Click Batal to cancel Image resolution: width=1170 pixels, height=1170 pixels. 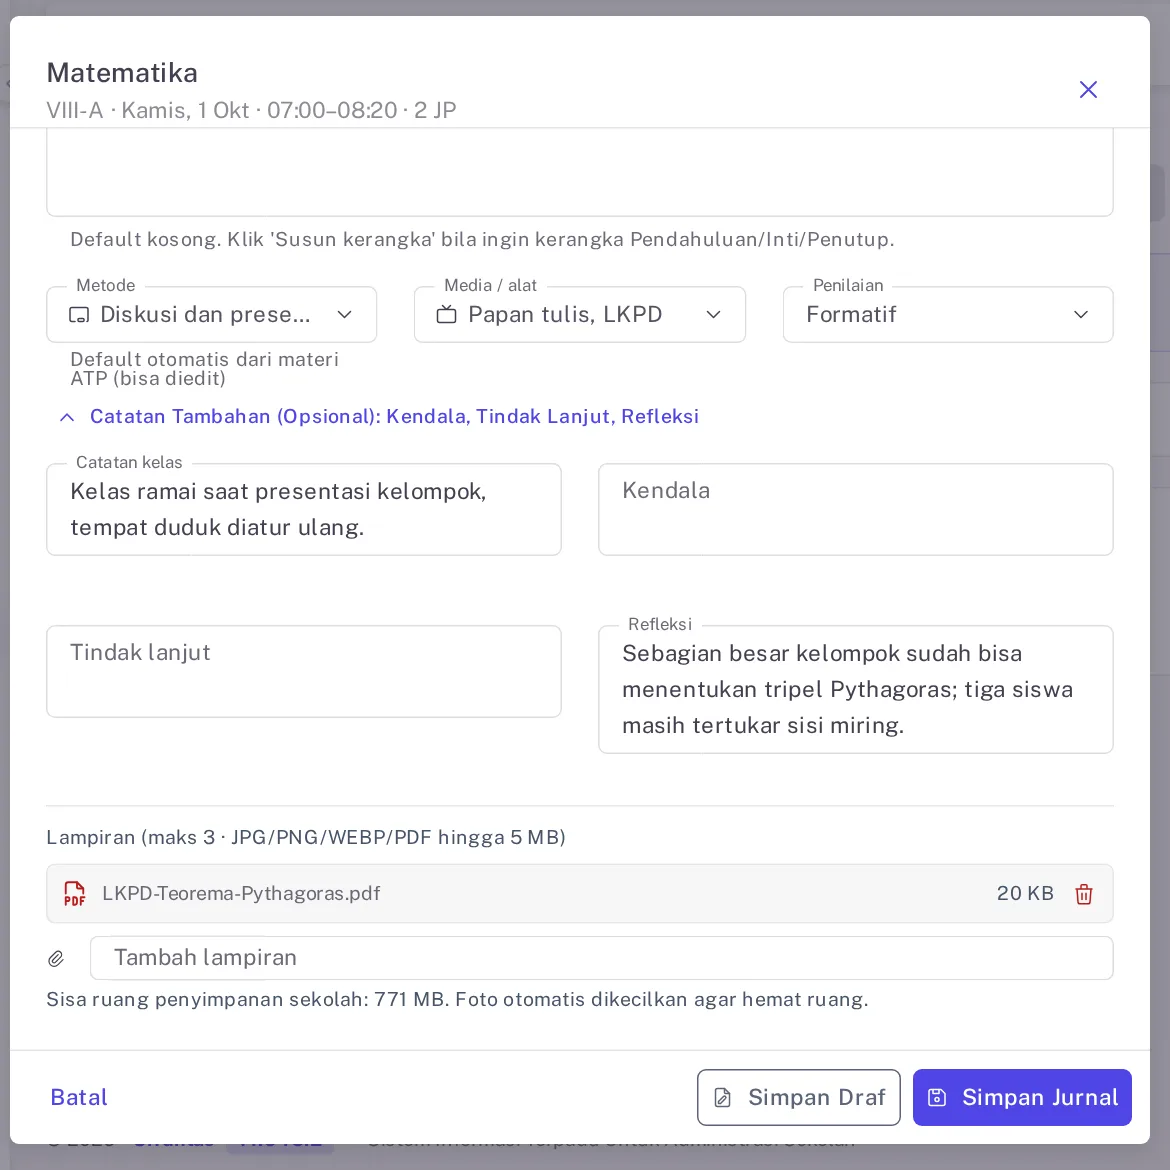(79, 1098)
